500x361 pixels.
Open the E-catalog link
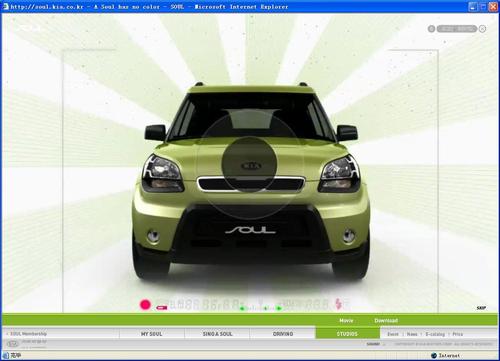[435, 334]
